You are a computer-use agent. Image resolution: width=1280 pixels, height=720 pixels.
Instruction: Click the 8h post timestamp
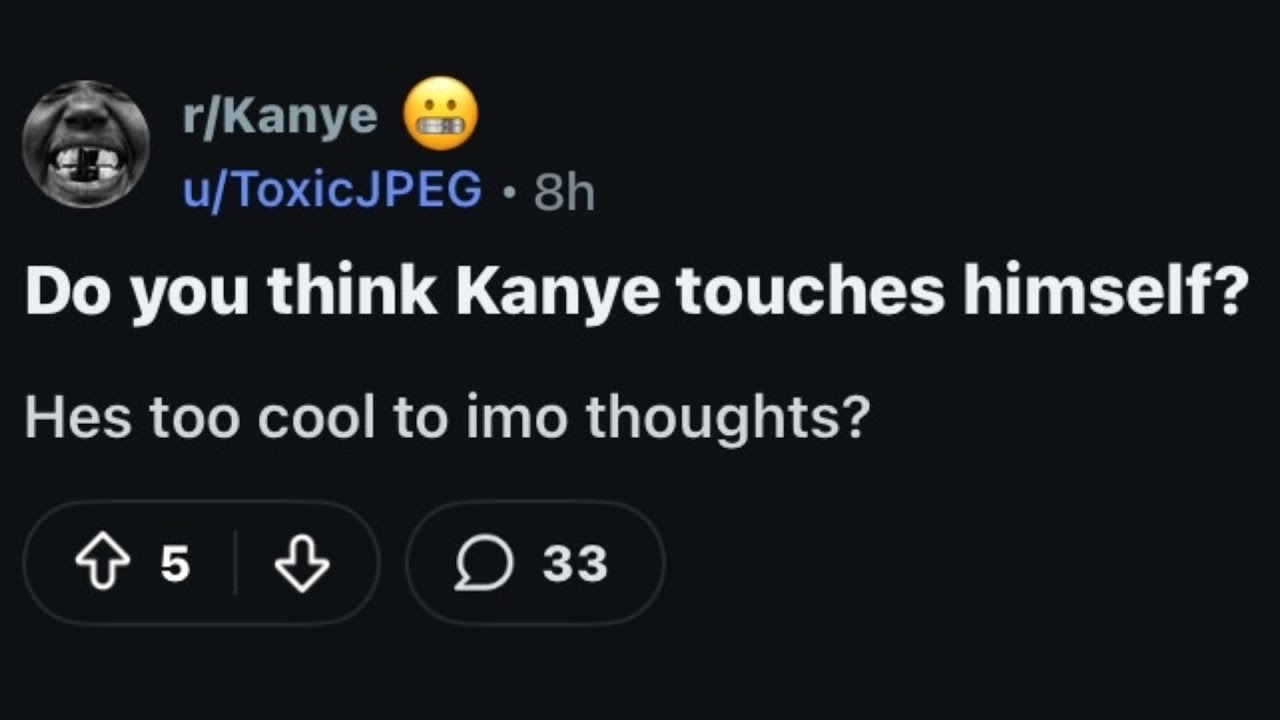pos(564,191)
